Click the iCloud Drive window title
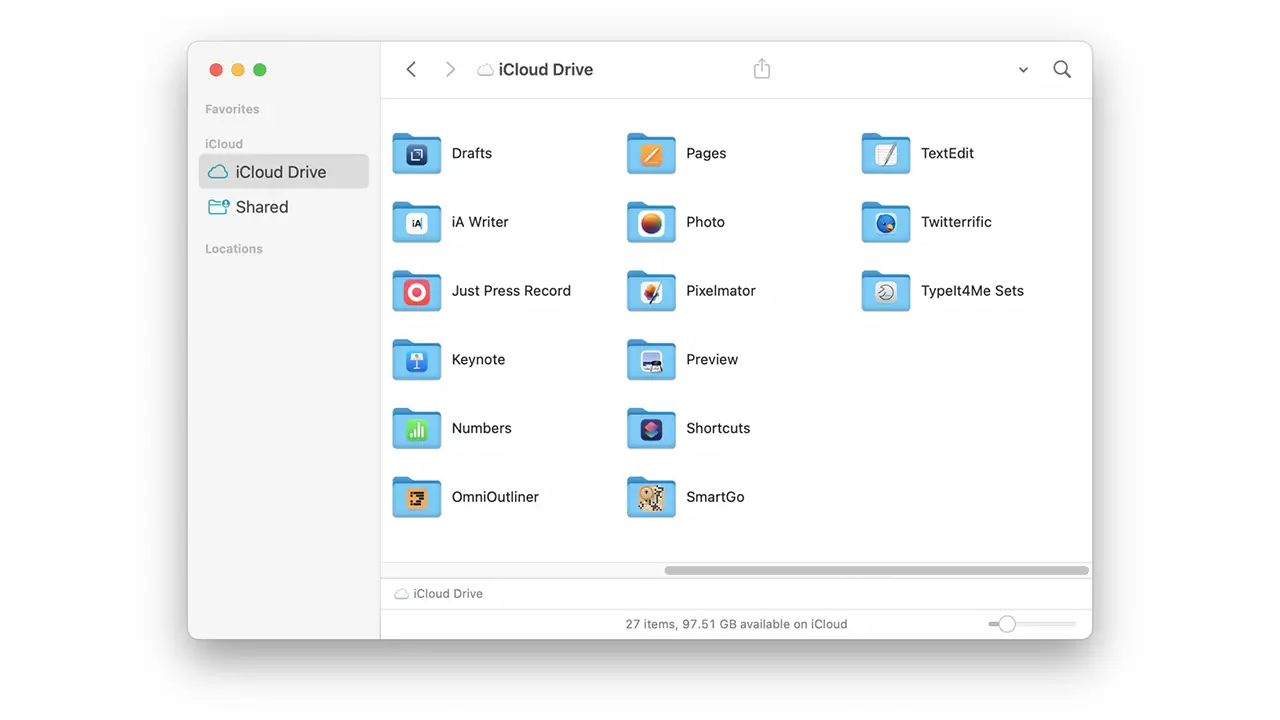This screenshot has width=1280, height=720. [546, 70]
